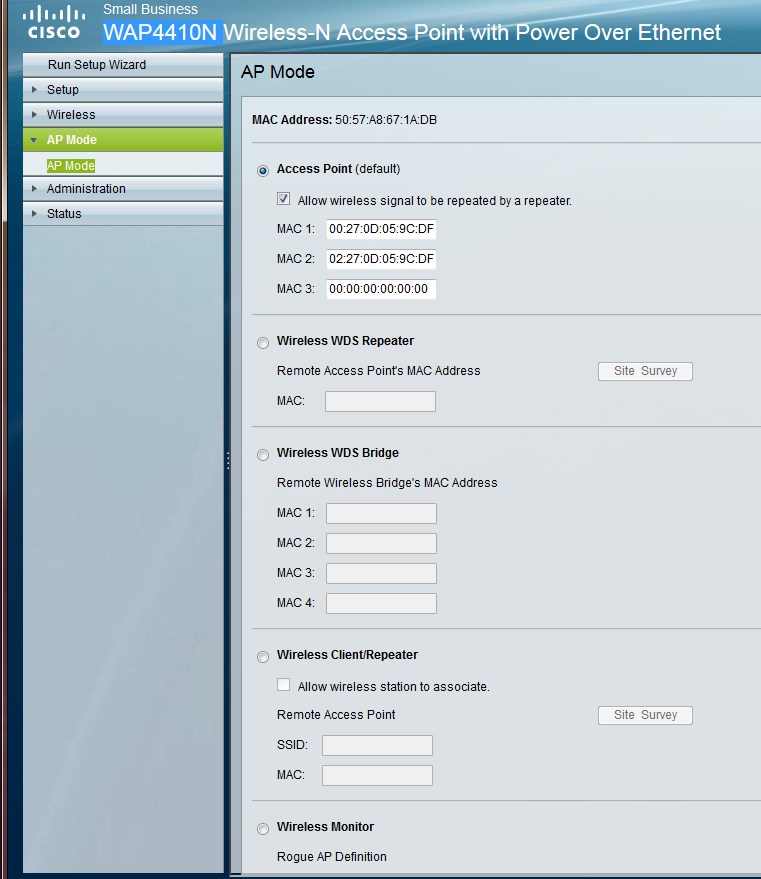Expand the Administration menu arrow
Image resolution: width=761 pixels, height=879 pixels.
(34, 189)
